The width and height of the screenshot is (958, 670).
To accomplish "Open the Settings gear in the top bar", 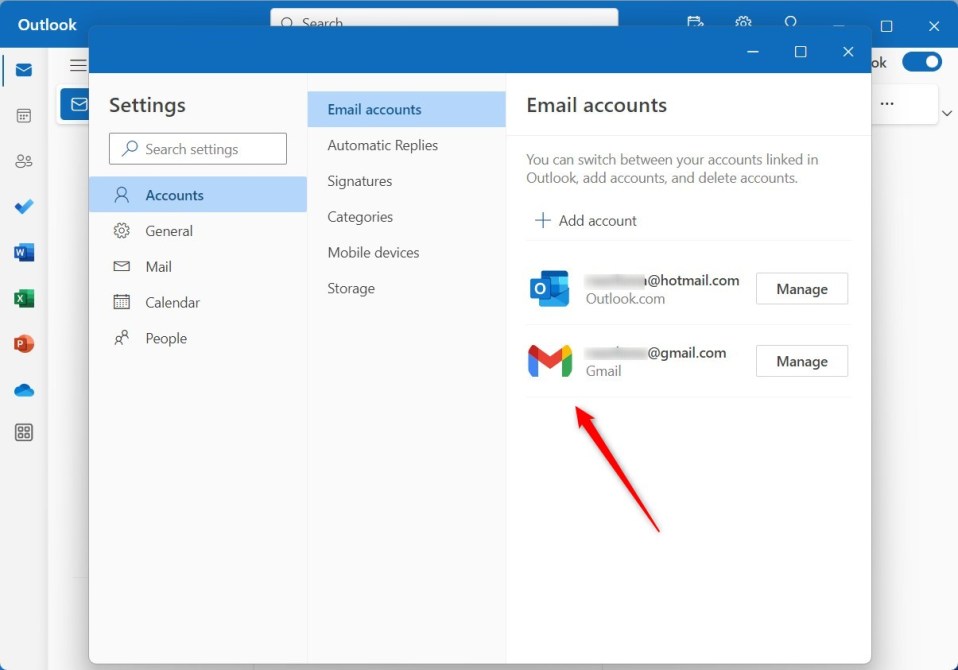I will click(742, 22).
